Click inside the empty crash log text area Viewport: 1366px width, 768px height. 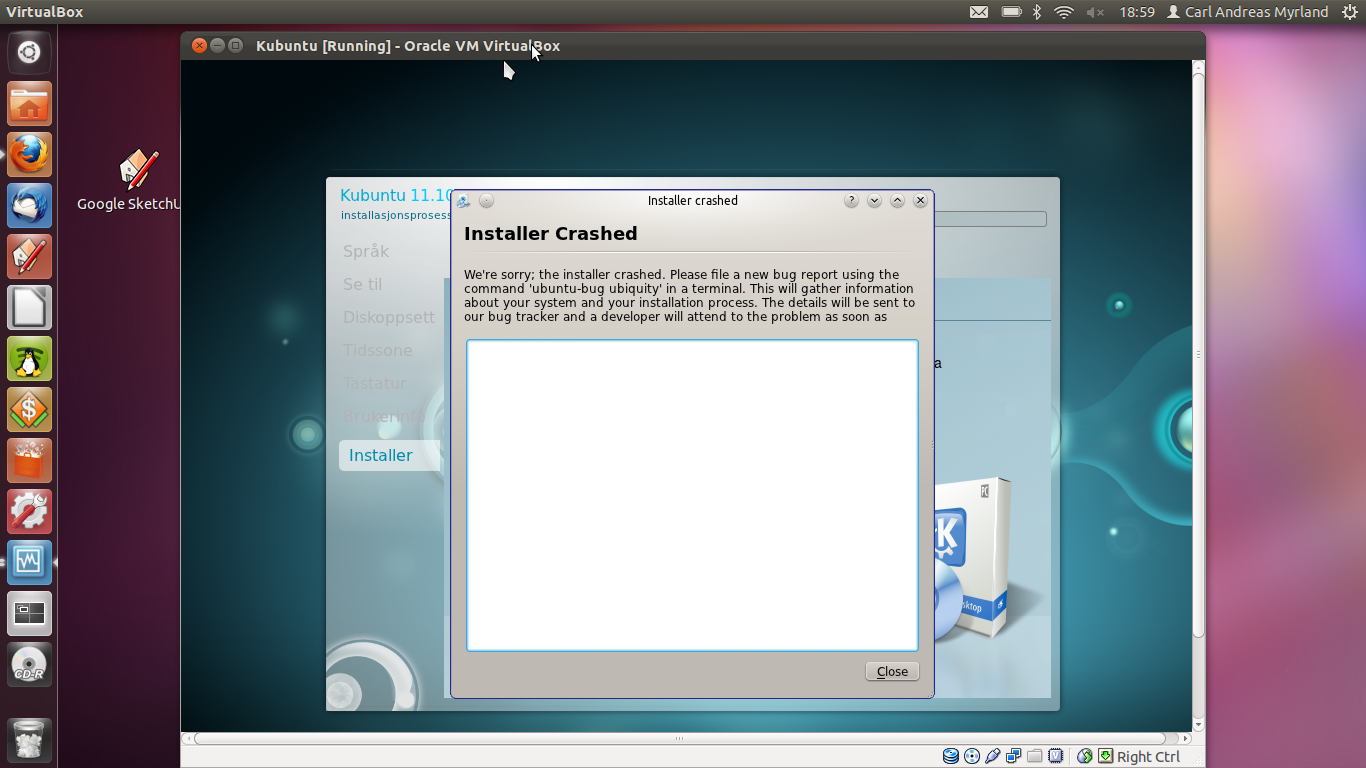coord(692,495)
